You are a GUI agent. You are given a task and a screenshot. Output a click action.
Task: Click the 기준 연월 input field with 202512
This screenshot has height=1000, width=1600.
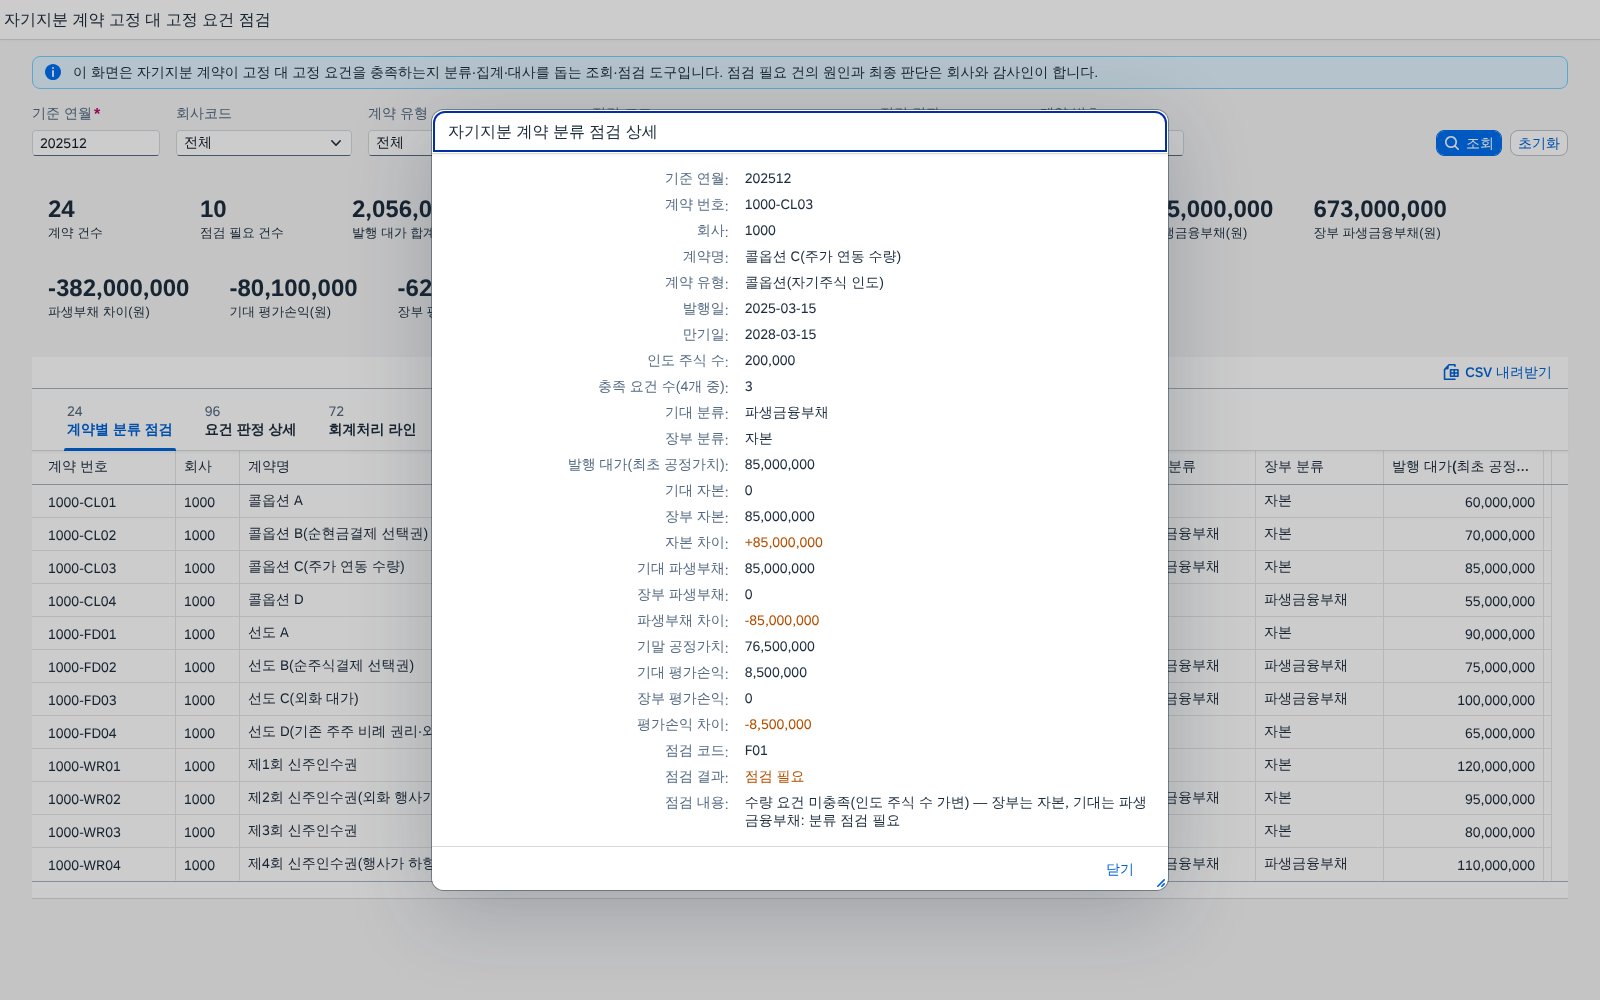[96, 143]
